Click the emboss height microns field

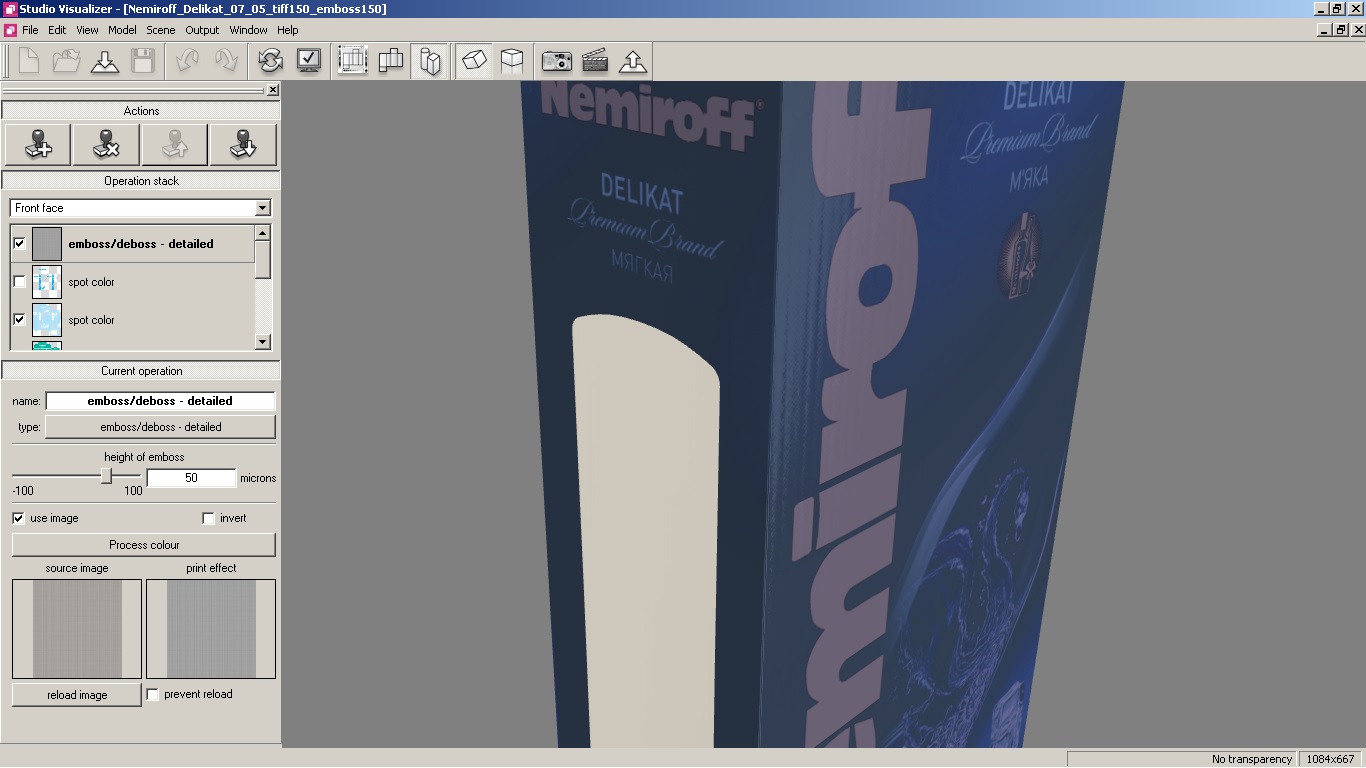tap(191, 478)
